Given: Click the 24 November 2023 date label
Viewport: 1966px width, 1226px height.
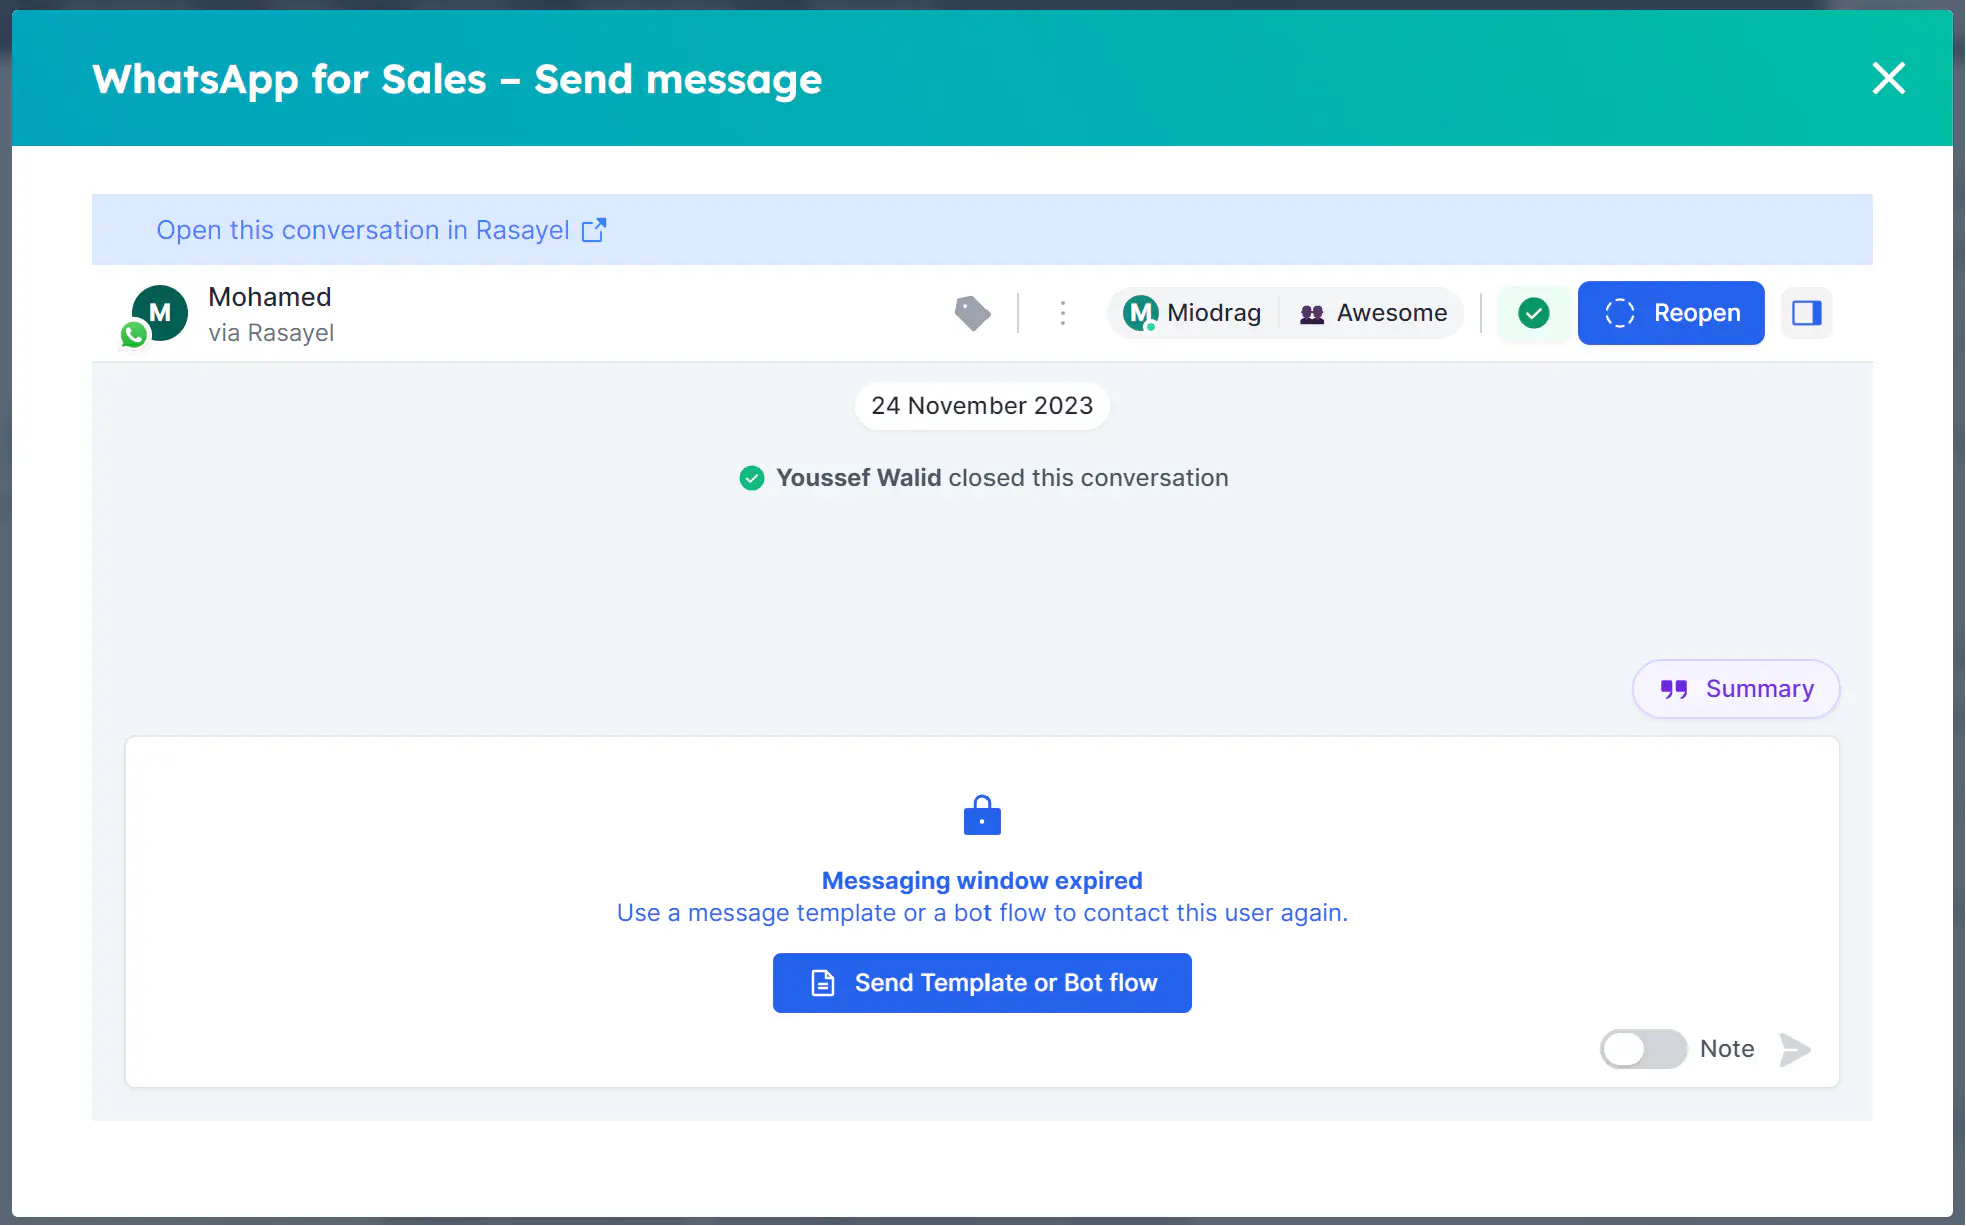Looking at the screenshot, I should point(982,406).
